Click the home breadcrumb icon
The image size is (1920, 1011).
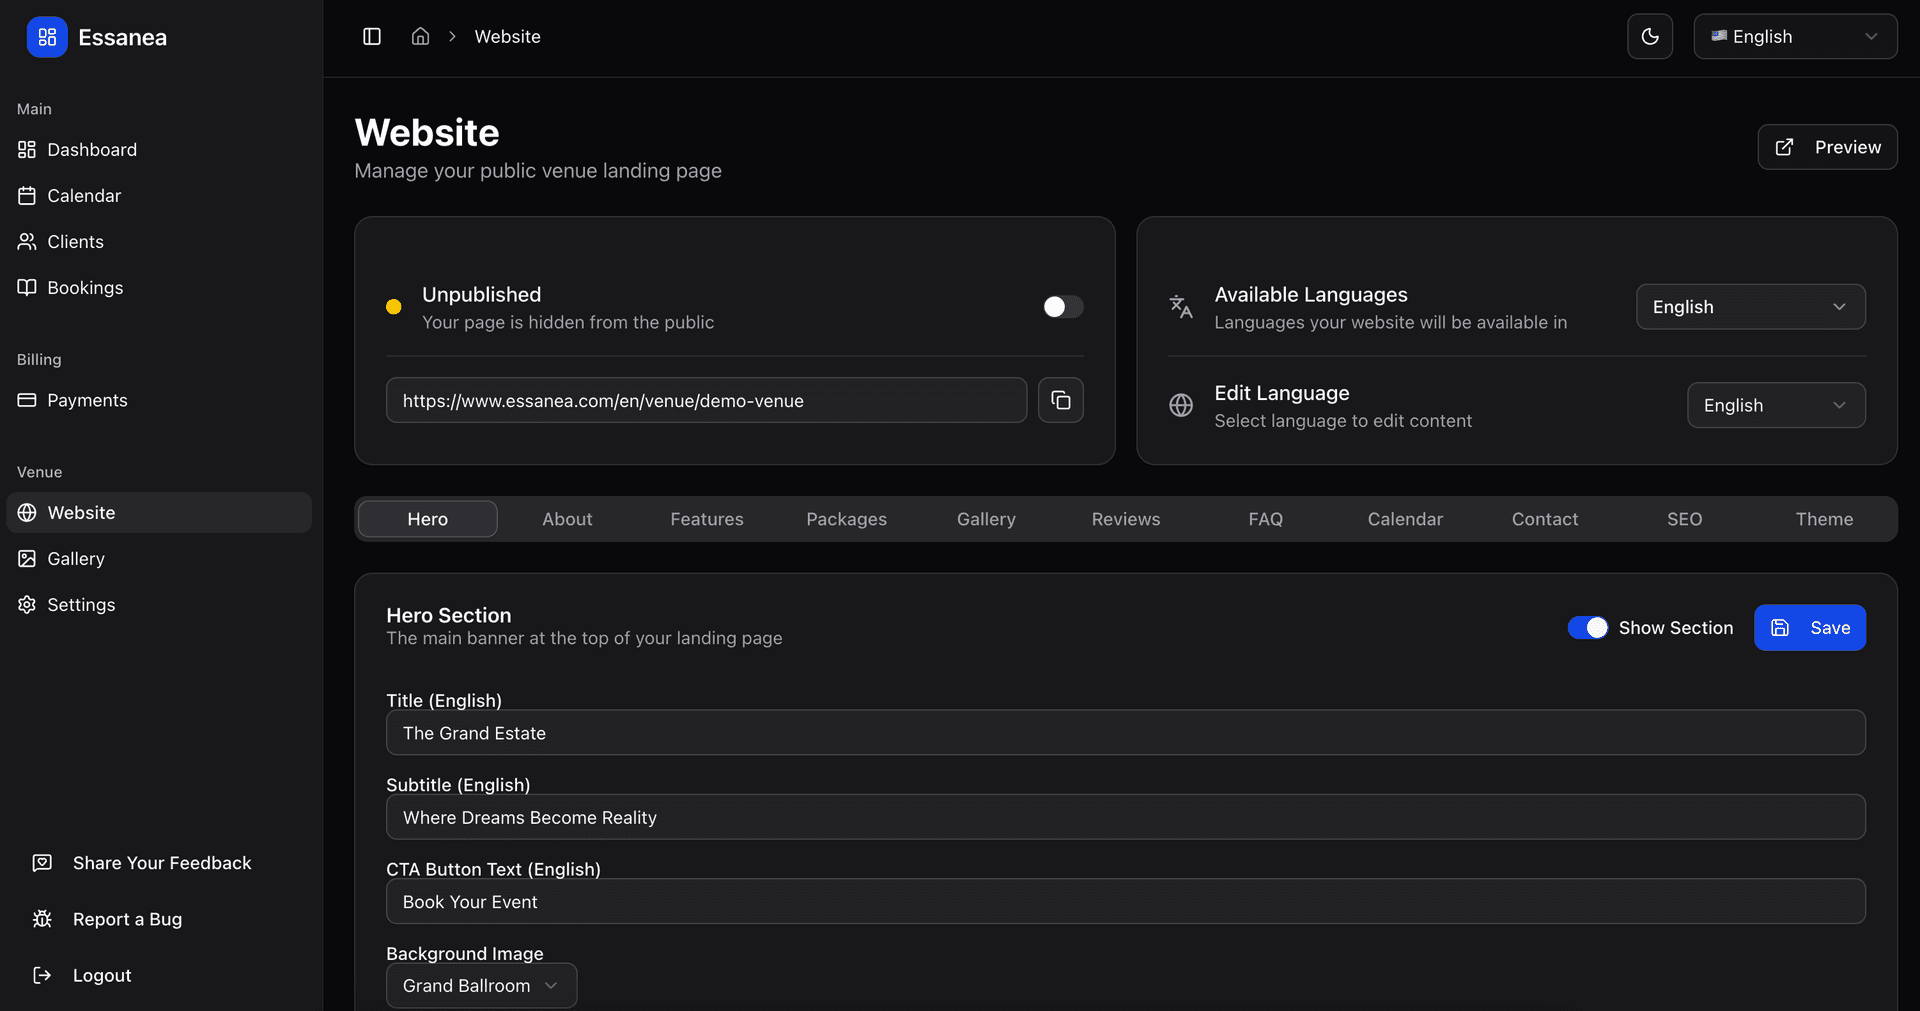click(x=420, y=37)
